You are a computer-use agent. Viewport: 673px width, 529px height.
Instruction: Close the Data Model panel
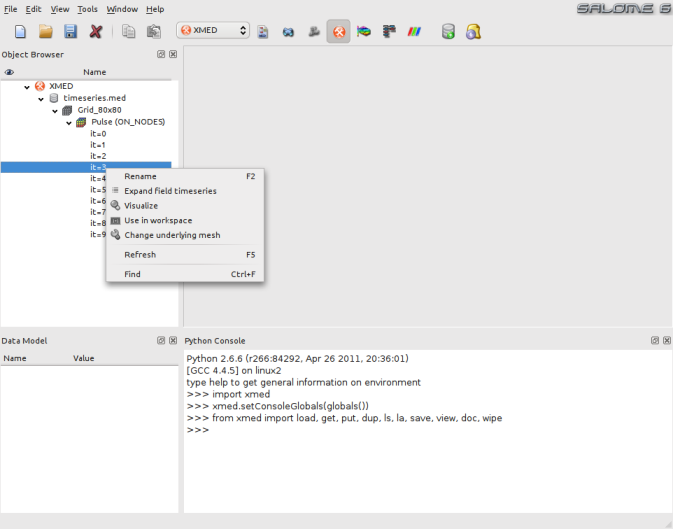[x=173, y=341]
